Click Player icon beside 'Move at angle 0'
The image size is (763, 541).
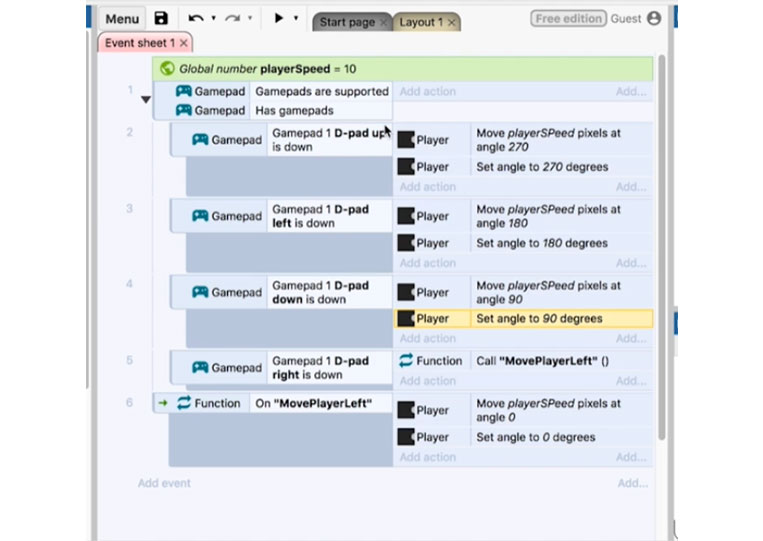(406, 410)
